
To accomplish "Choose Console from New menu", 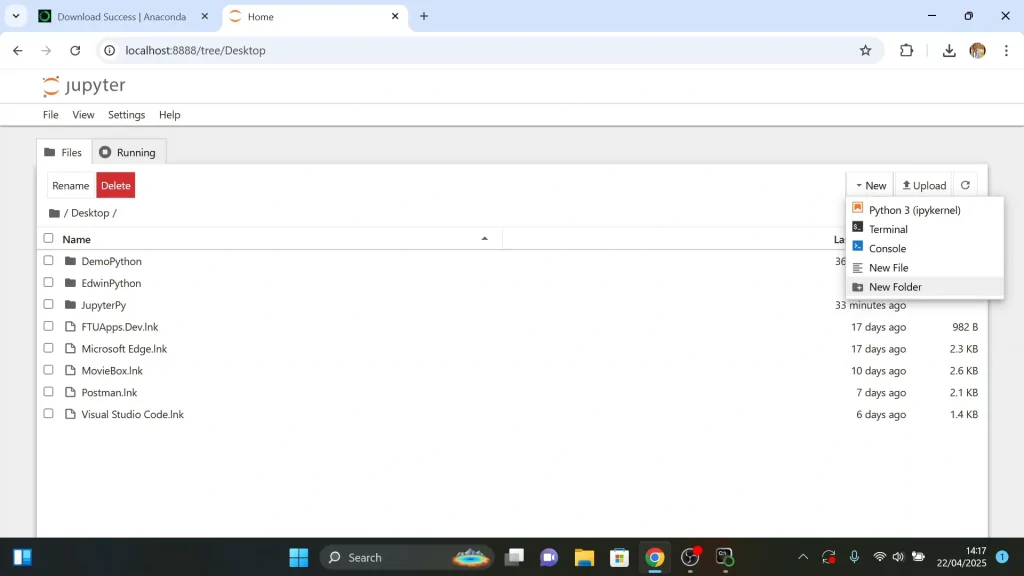I will (925, 248).
